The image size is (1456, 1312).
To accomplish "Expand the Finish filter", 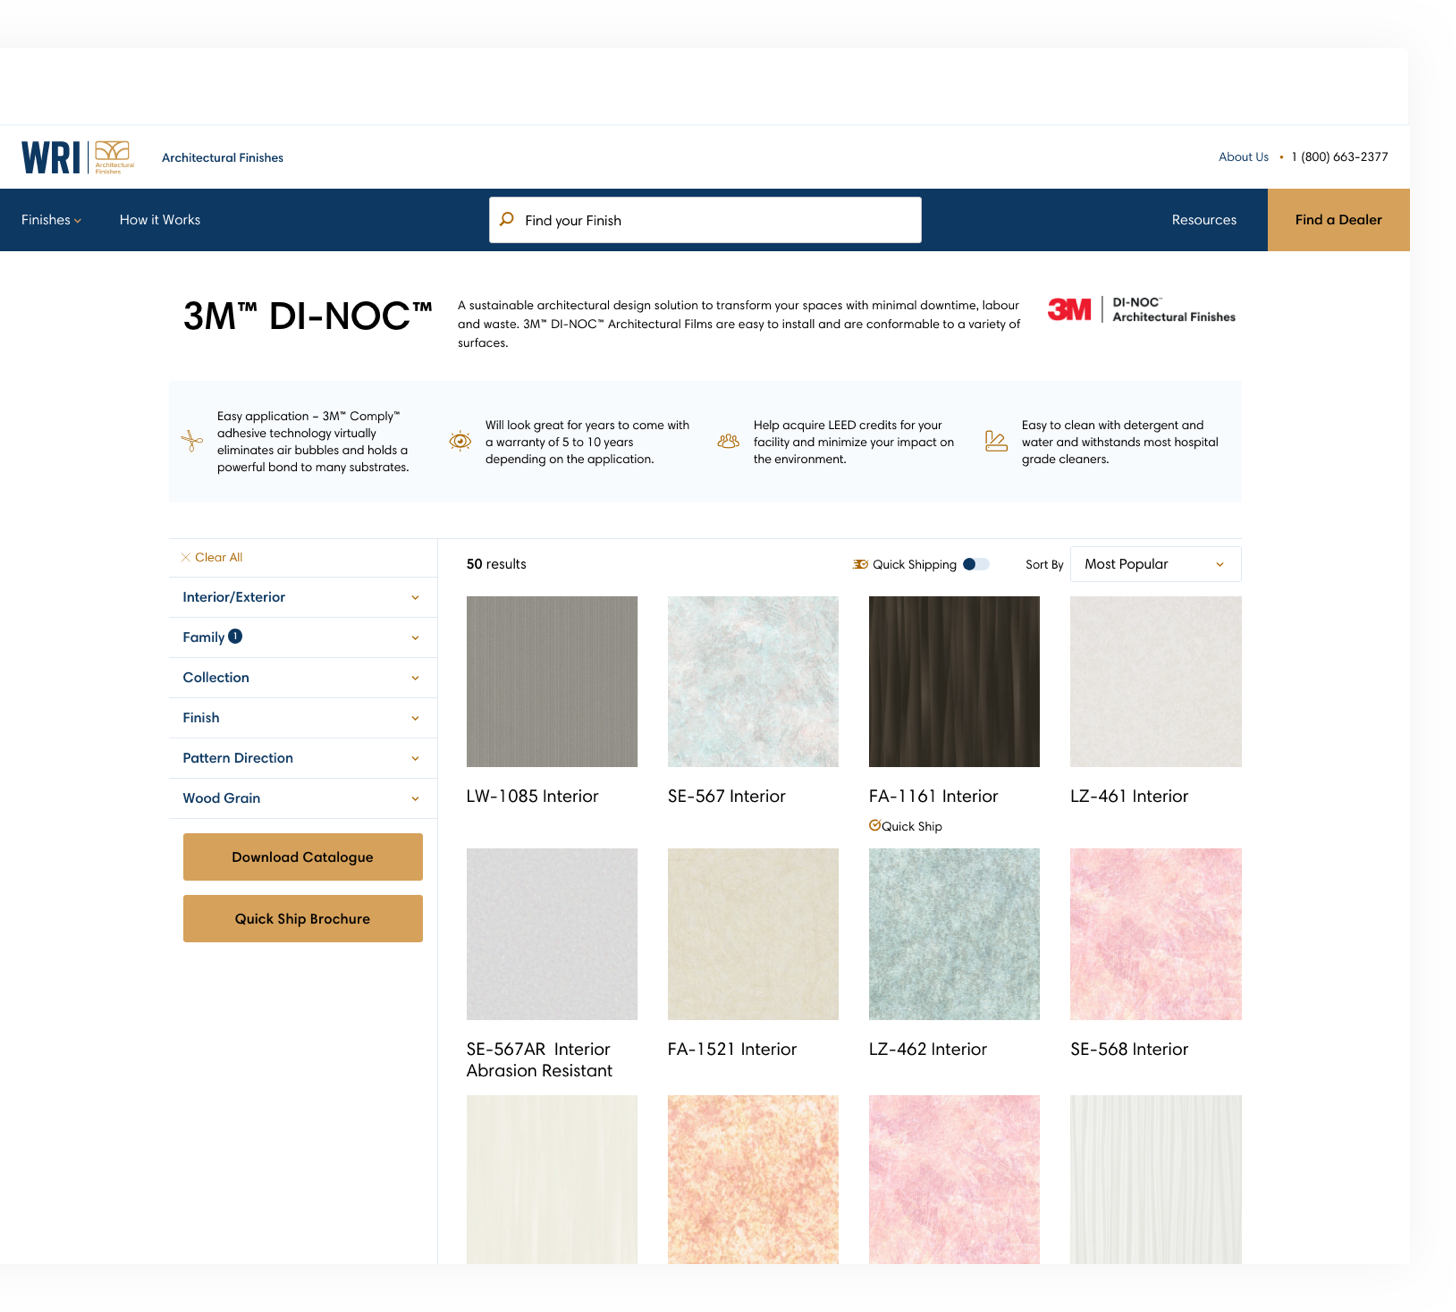I will pos(302,718).
